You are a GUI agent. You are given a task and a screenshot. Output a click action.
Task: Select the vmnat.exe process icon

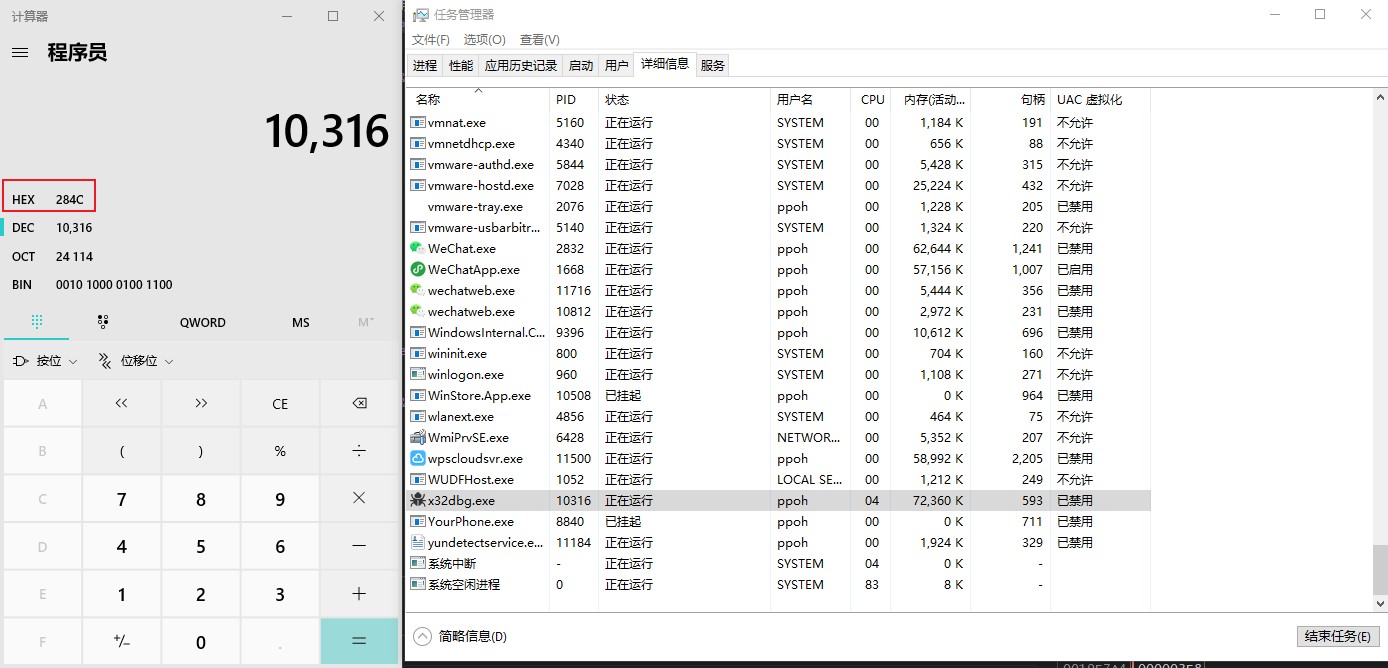click(x=418, y=122)
